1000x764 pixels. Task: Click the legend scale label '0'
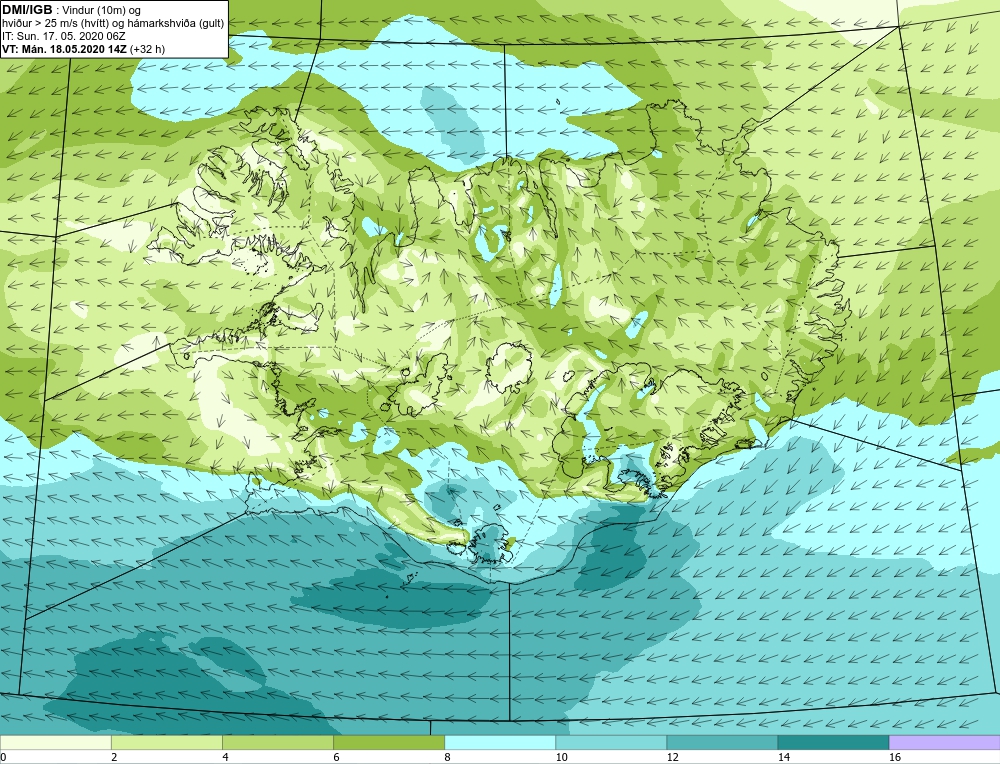(3, 757)
